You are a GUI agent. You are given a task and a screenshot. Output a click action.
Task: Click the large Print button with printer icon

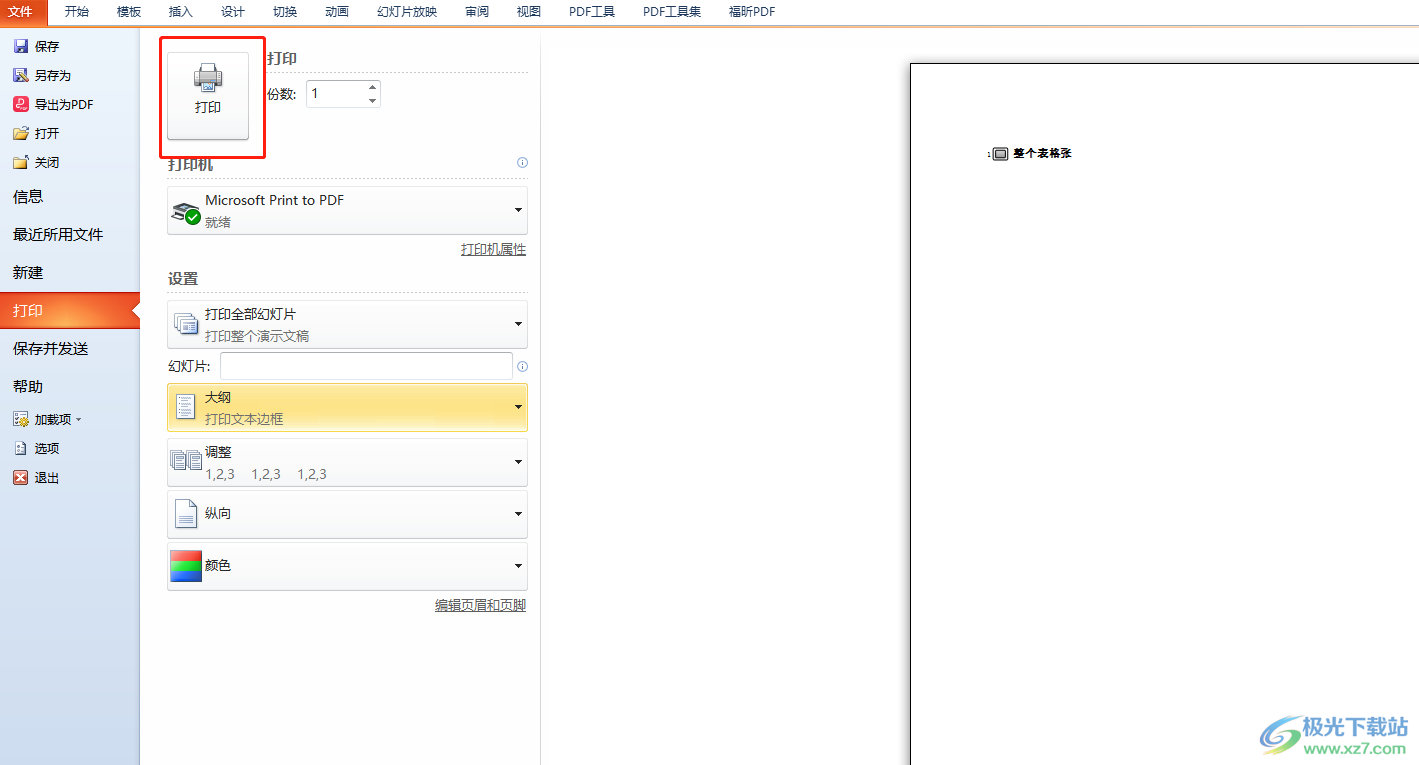(208, 95)
